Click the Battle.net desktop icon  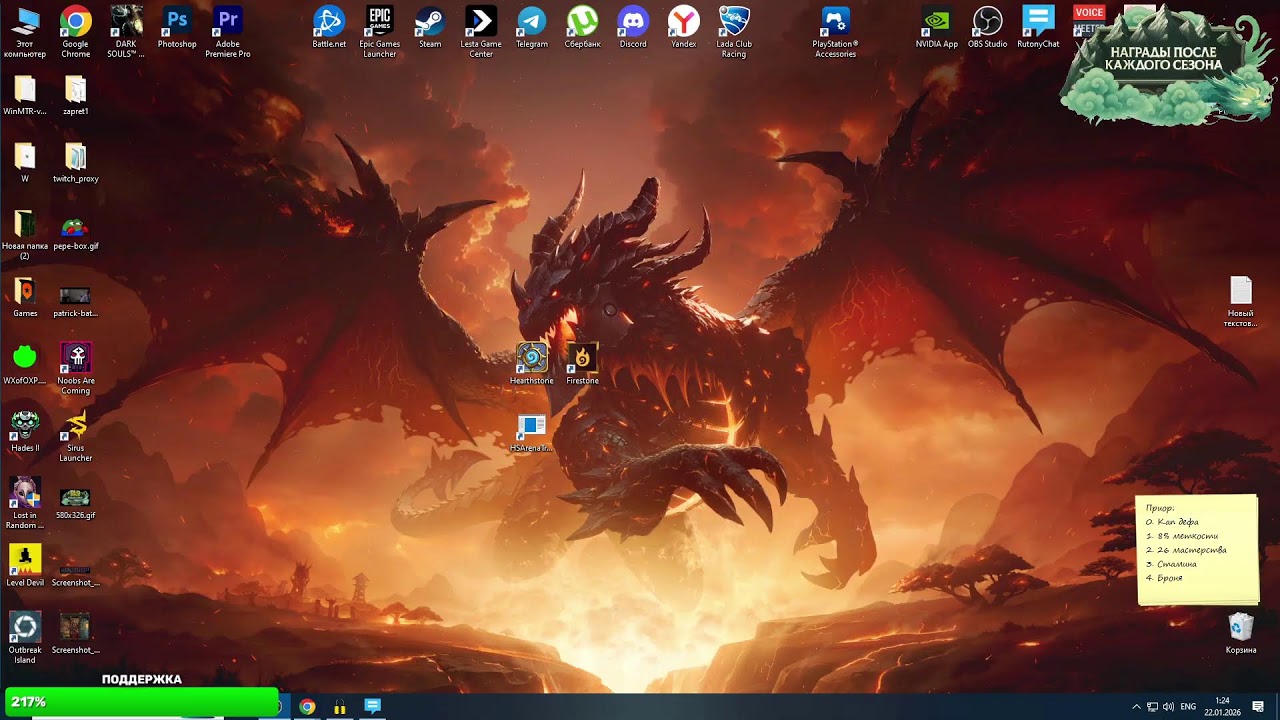tap(329, 27)
